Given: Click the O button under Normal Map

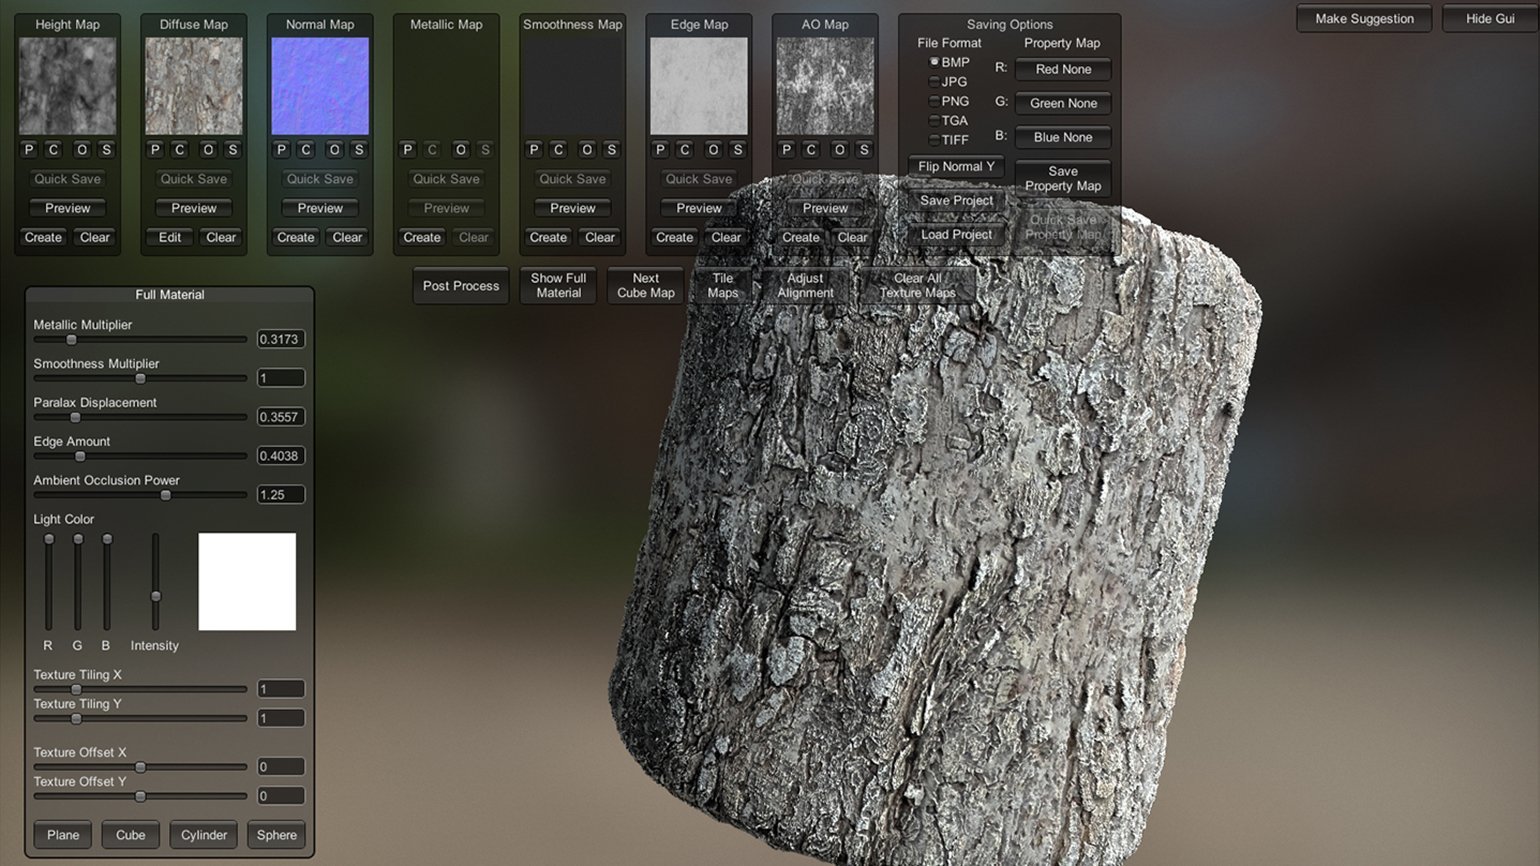Looking at the screenshot, I should click(x=334, y=150).
